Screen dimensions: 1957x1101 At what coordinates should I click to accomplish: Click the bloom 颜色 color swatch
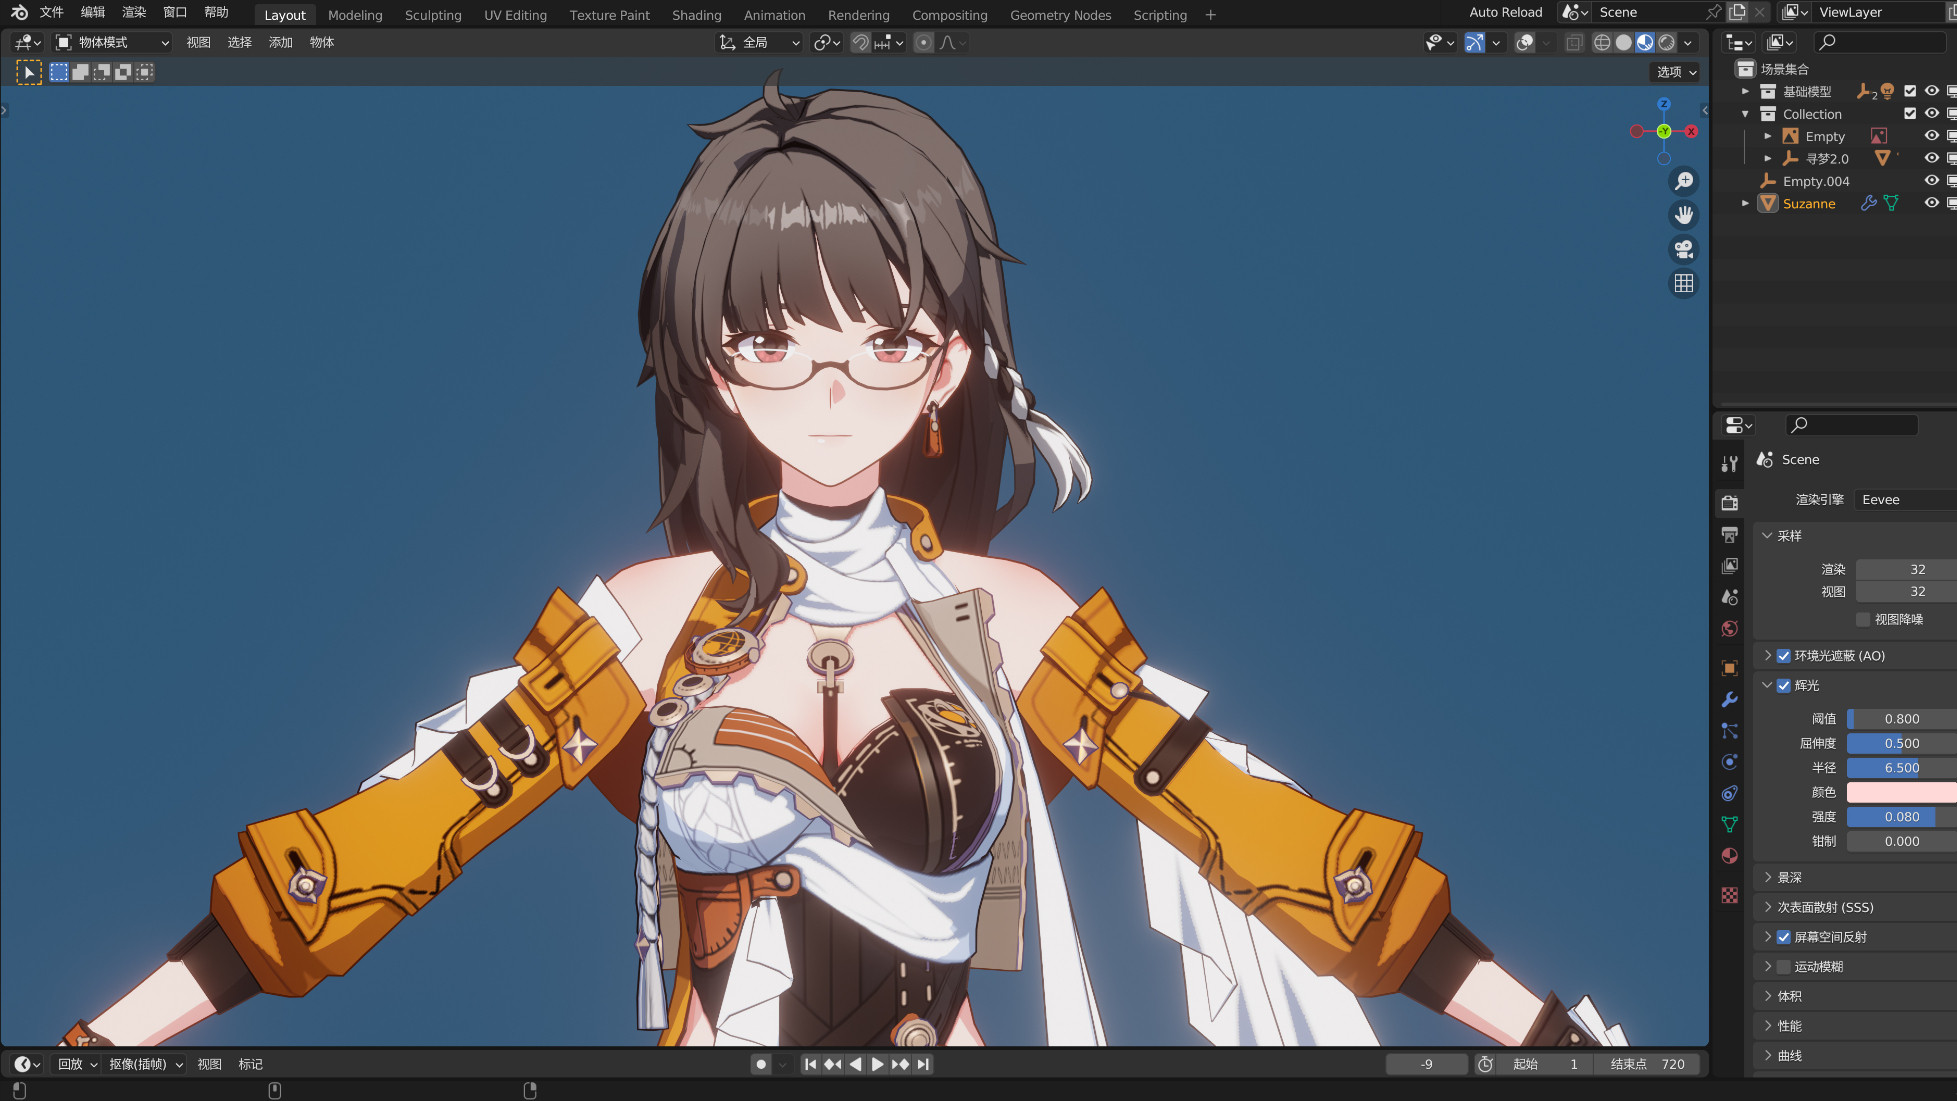(1900, 792)
